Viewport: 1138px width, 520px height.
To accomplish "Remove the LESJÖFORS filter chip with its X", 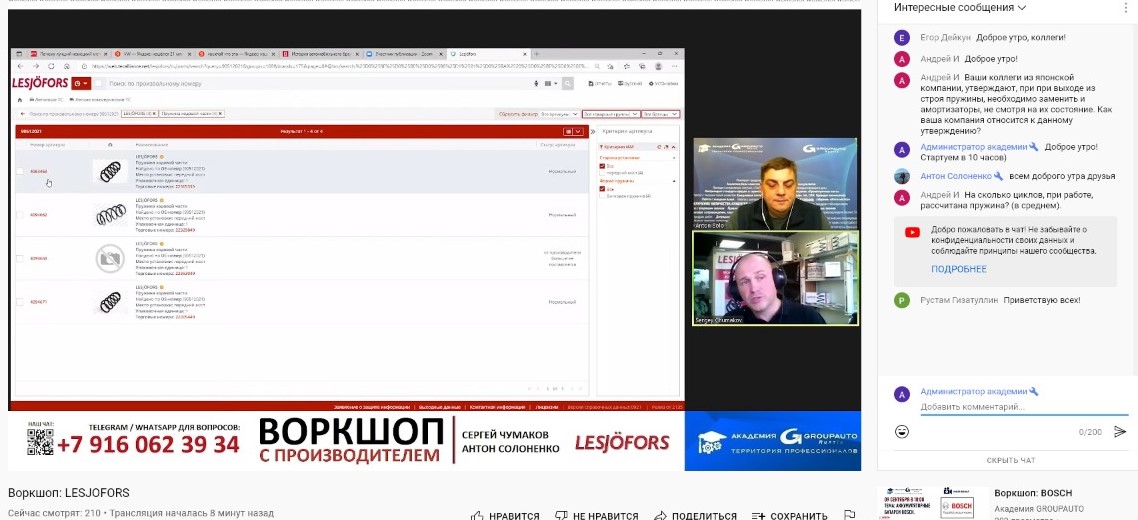I will point(155,114).
